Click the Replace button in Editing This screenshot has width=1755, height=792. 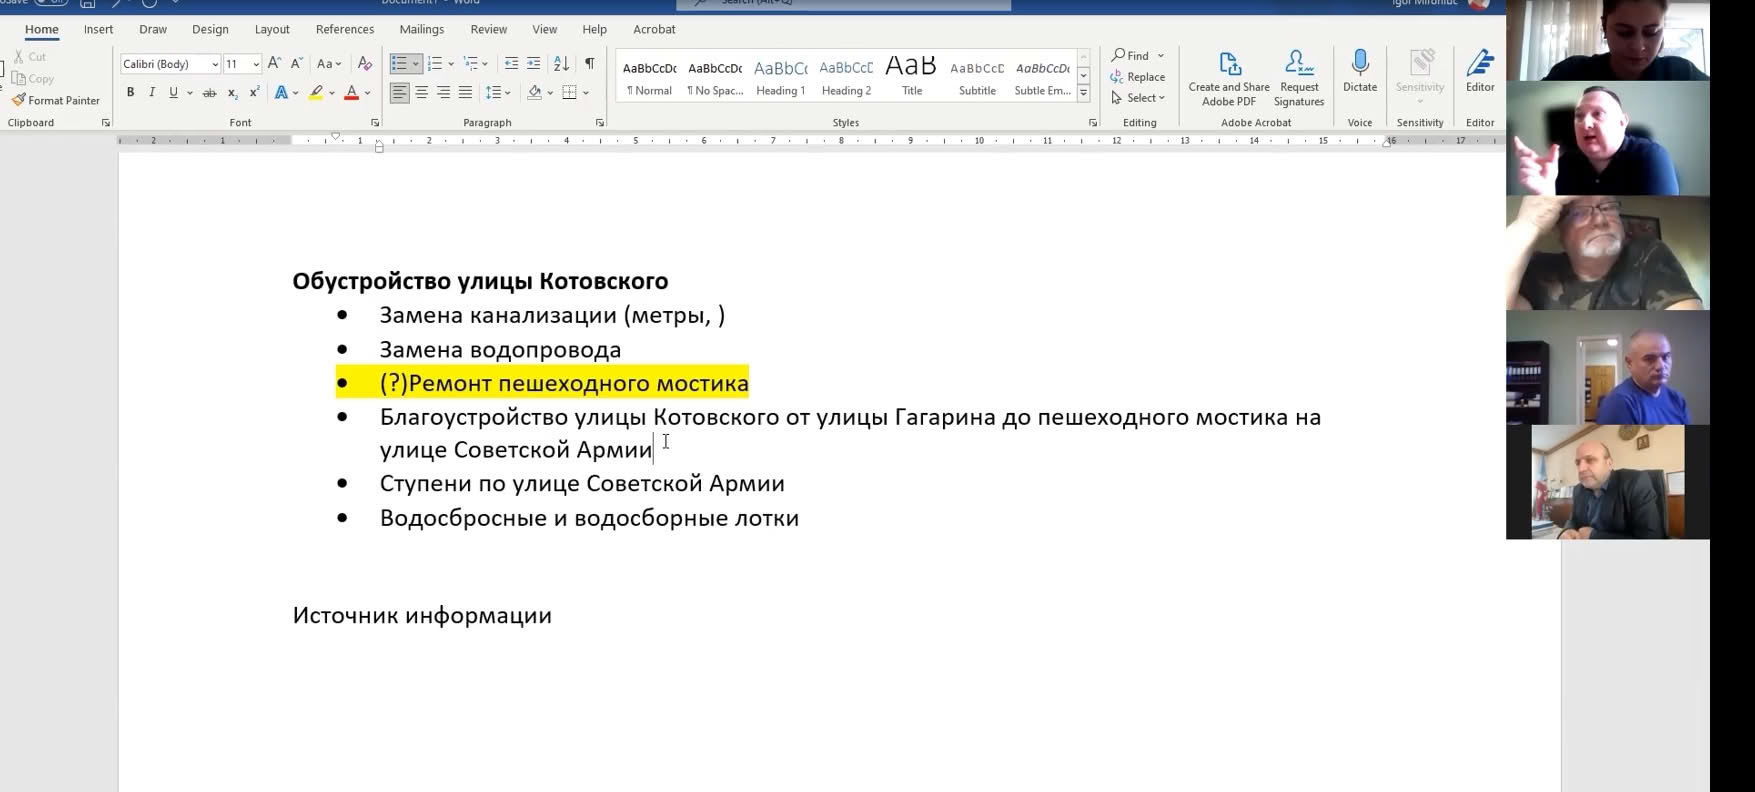click(1138, 77)
